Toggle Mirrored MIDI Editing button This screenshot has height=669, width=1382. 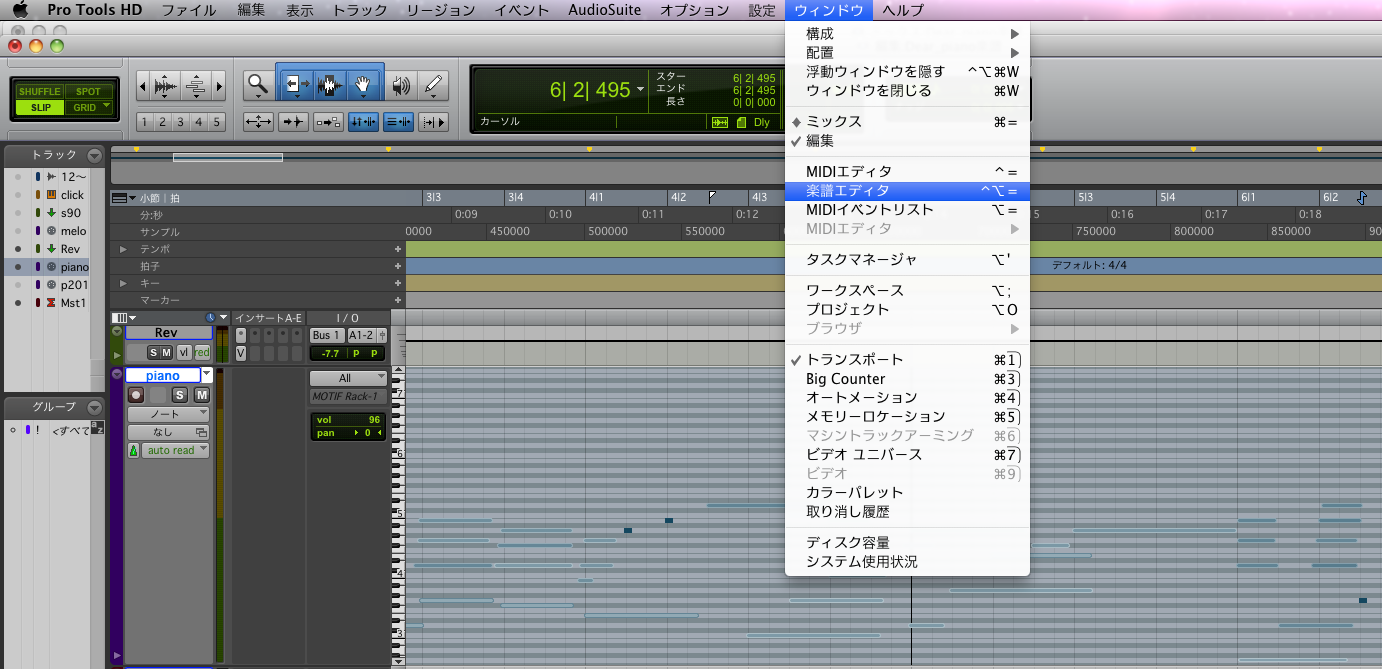(x=328, y=122)
